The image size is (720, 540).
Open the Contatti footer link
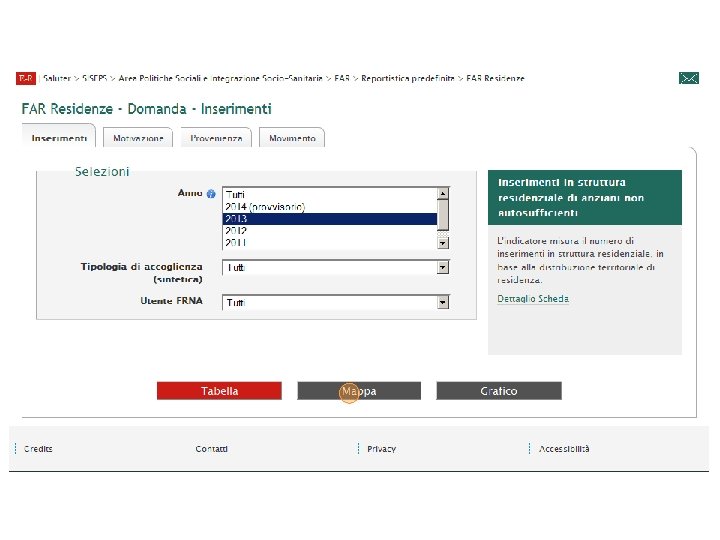tap(211, 449)
